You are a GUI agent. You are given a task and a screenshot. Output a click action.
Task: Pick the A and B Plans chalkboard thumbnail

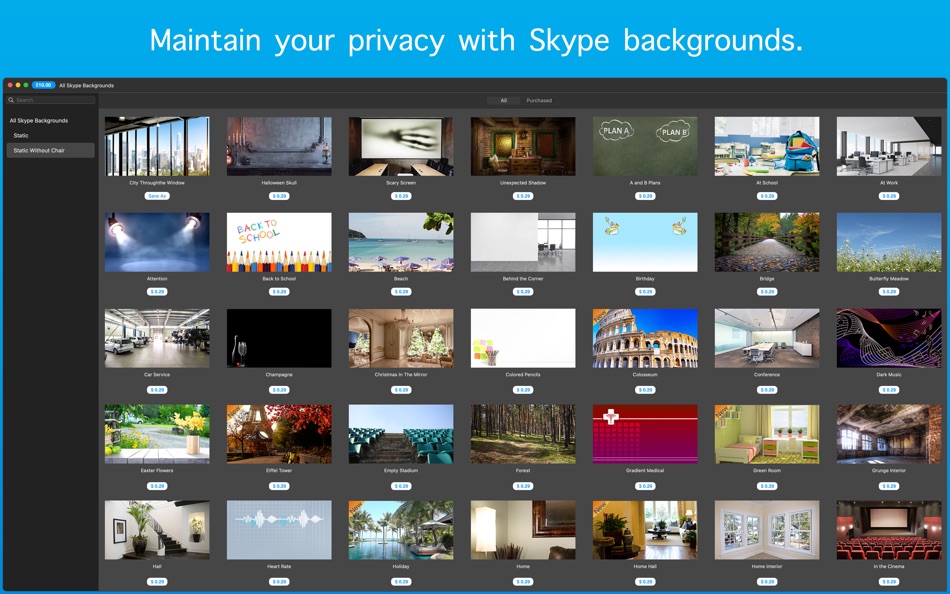645,146
